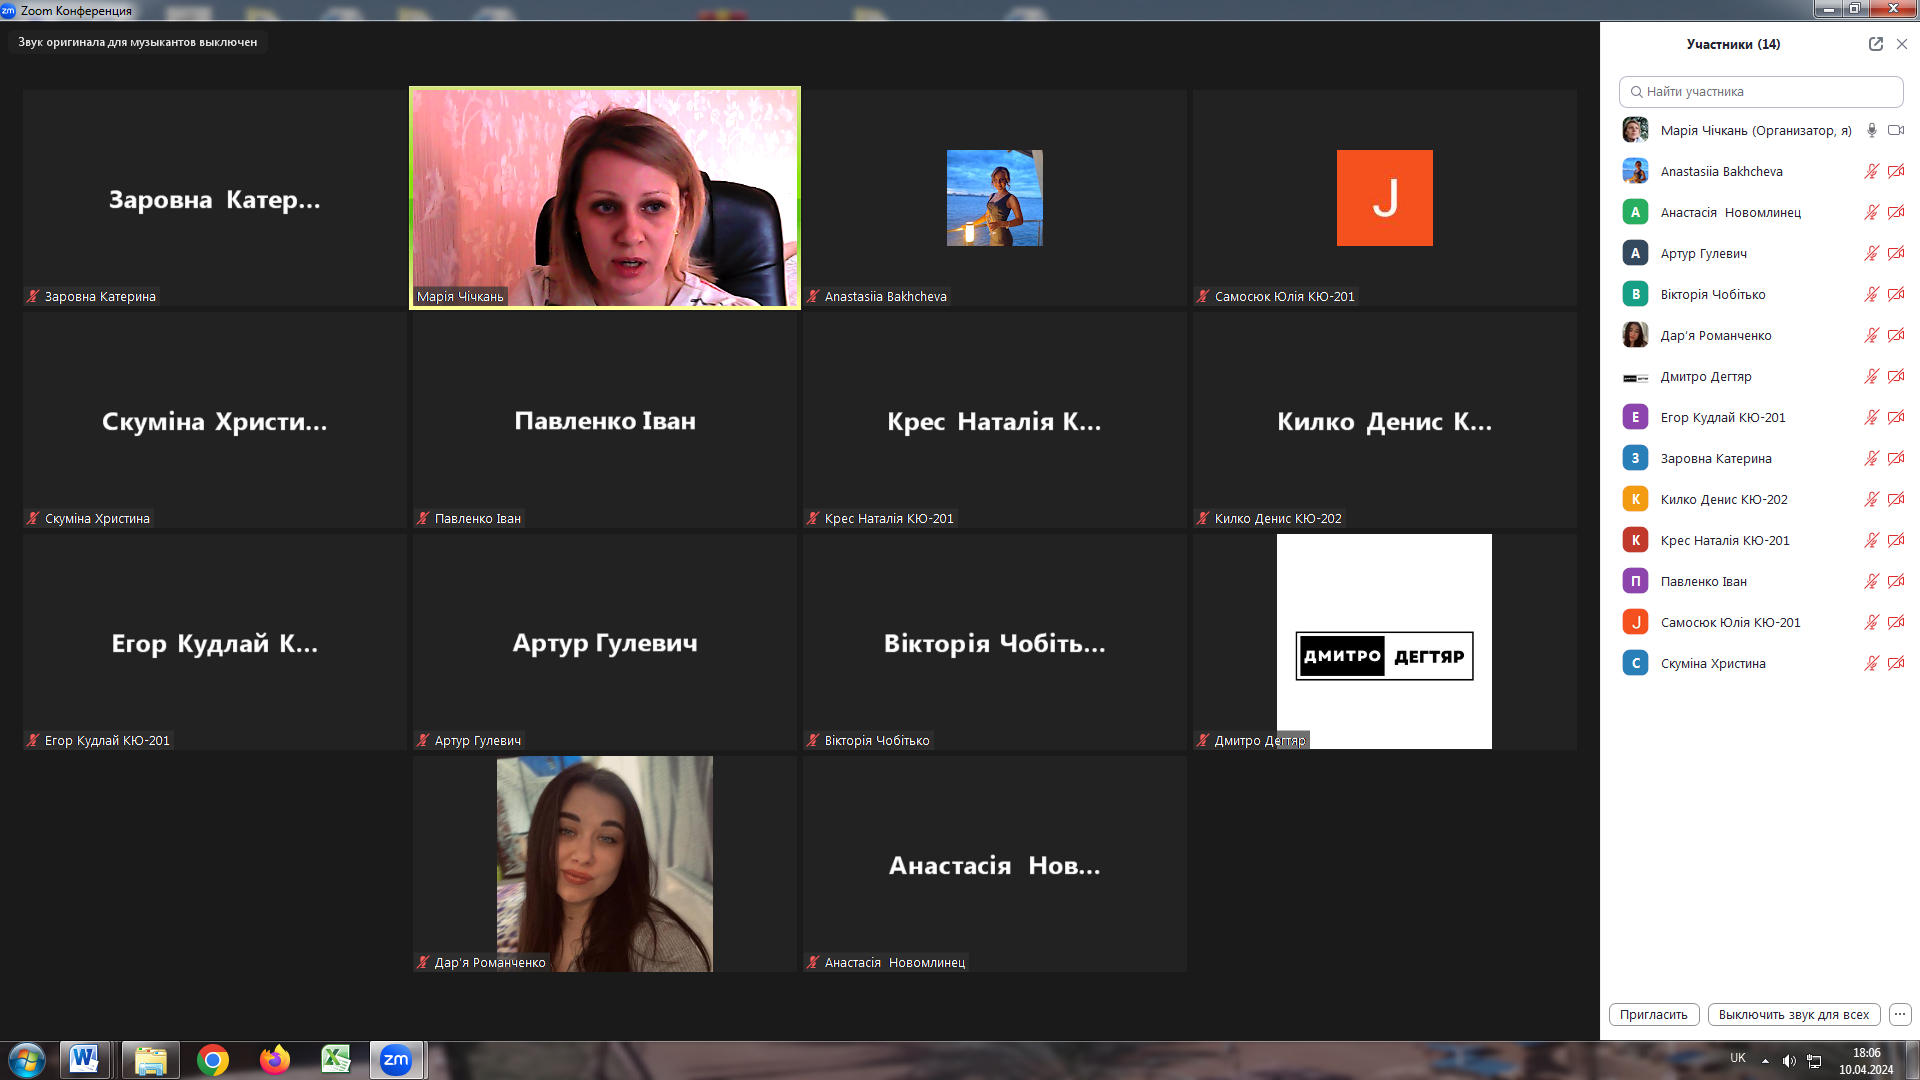Pop out the participants panel

point(1875,44)
